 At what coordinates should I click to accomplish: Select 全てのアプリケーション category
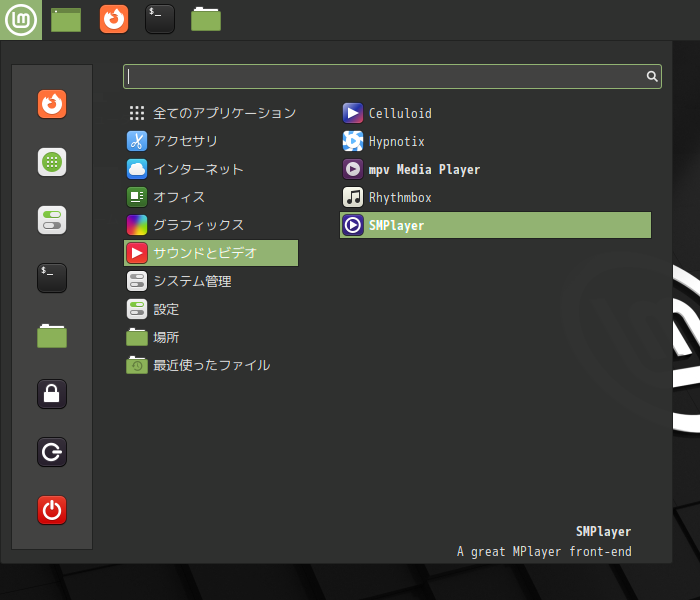click(211, 113)
